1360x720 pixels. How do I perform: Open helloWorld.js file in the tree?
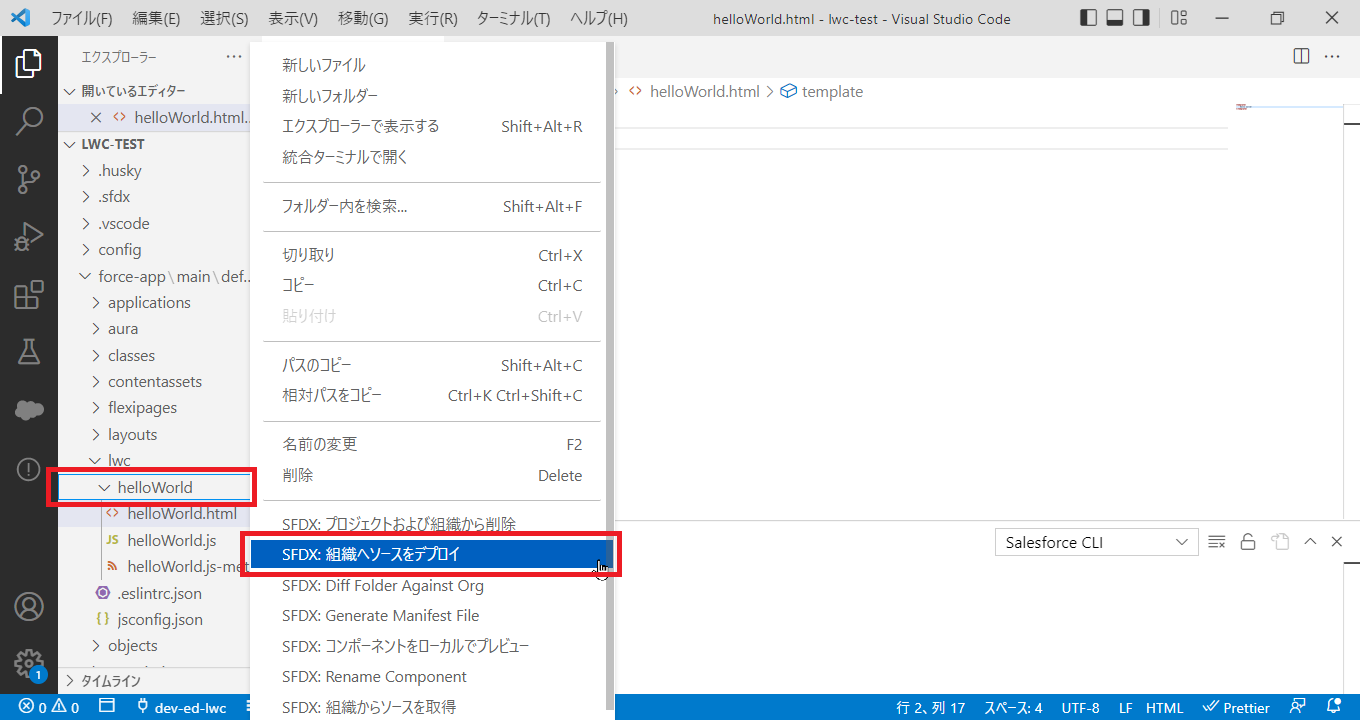[x=172, y=540]
